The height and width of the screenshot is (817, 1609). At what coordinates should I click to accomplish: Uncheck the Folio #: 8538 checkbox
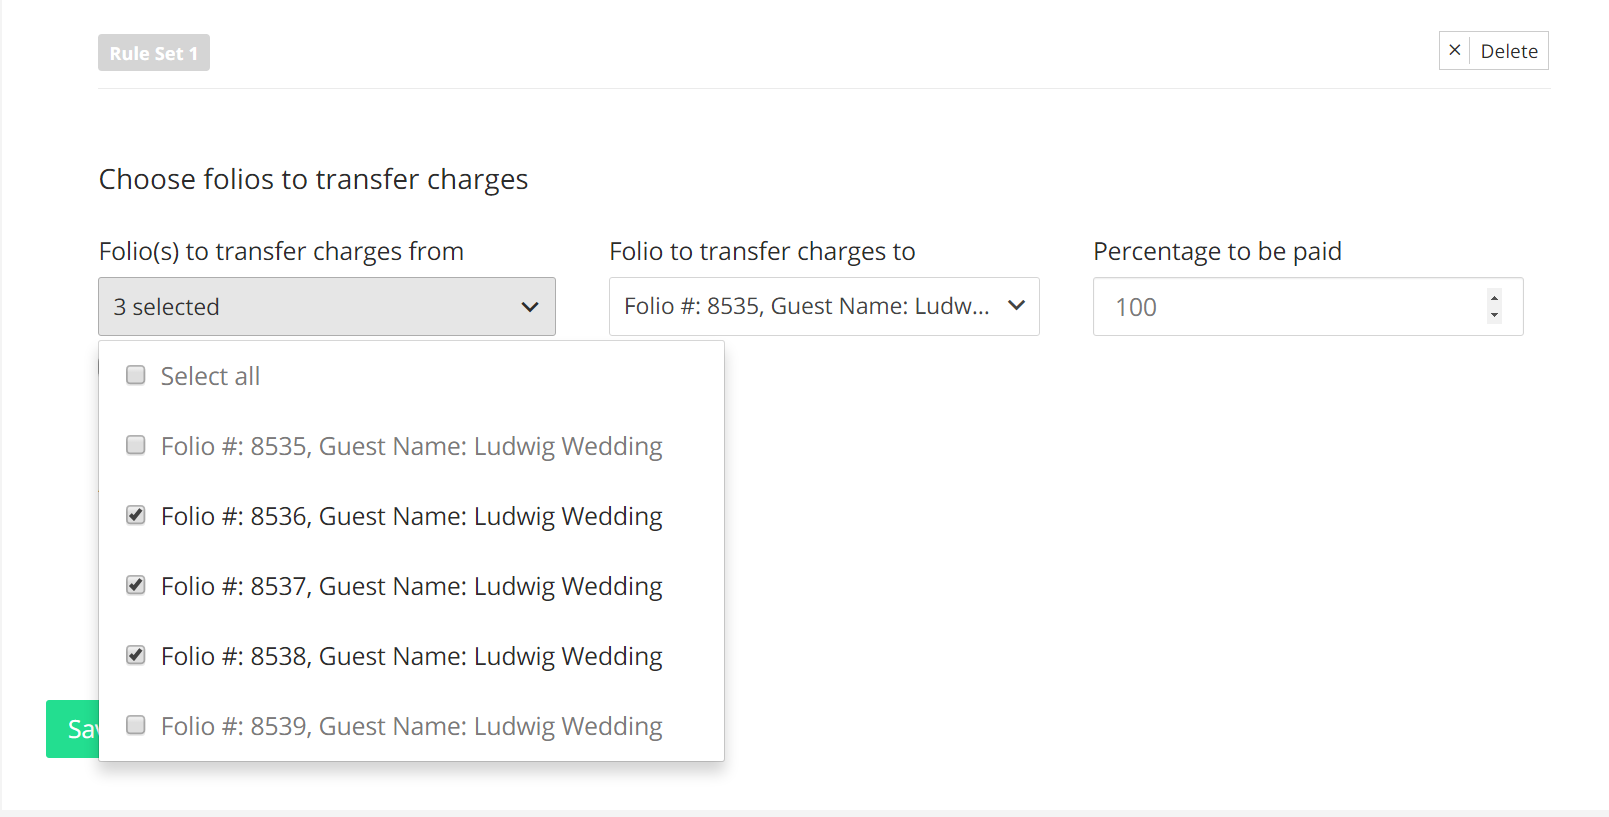[x=136, y=655]
